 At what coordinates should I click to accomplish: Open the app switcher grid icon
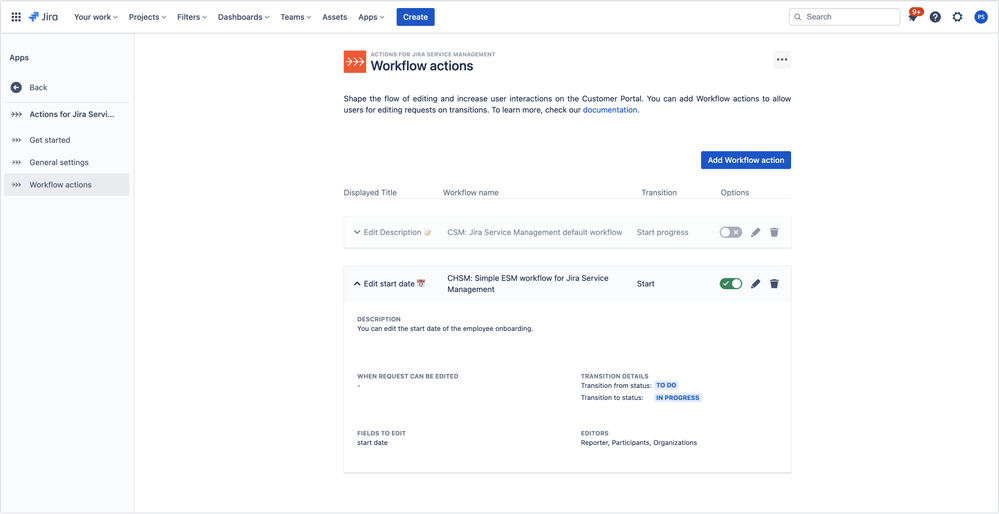pos(16,17)
